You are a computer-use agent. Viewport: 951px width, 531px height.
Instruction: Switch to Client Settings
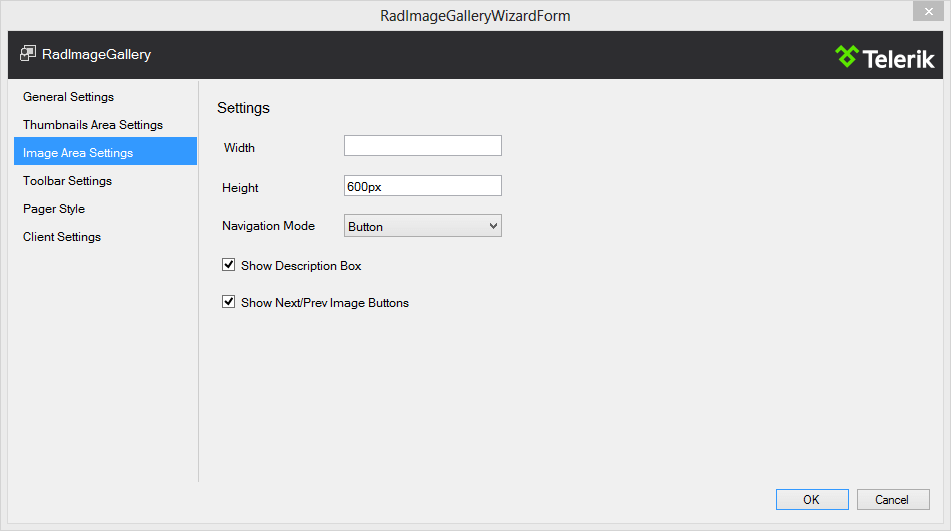(62, 237)
